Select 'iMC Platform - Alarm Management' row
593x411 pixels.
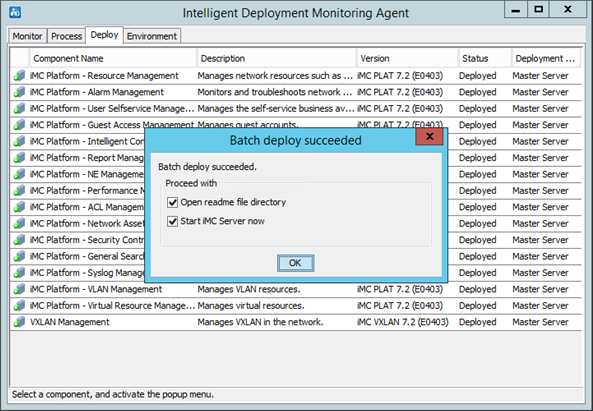296,92
